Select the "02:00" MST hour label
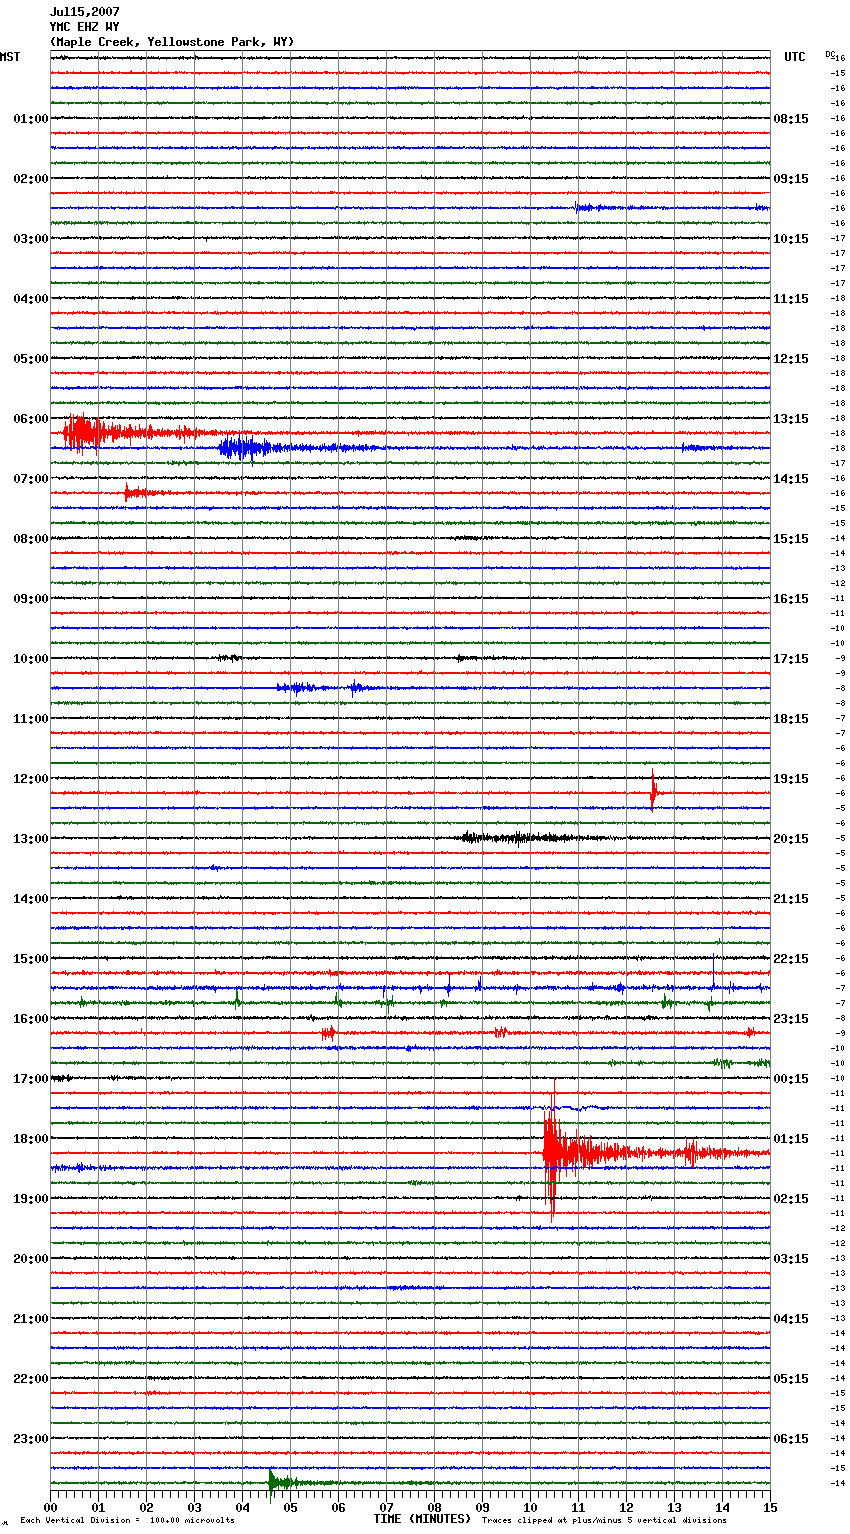850x1534 pixels. click(x=30, y=179)
